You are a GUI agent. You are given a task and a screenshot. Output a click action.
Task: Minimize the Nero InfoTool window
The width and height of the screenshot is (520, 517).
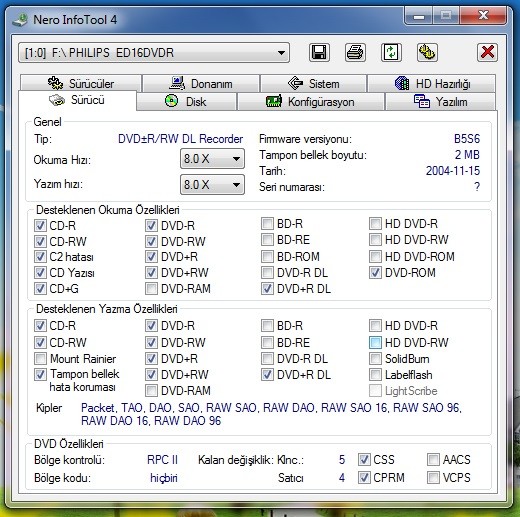419,16
